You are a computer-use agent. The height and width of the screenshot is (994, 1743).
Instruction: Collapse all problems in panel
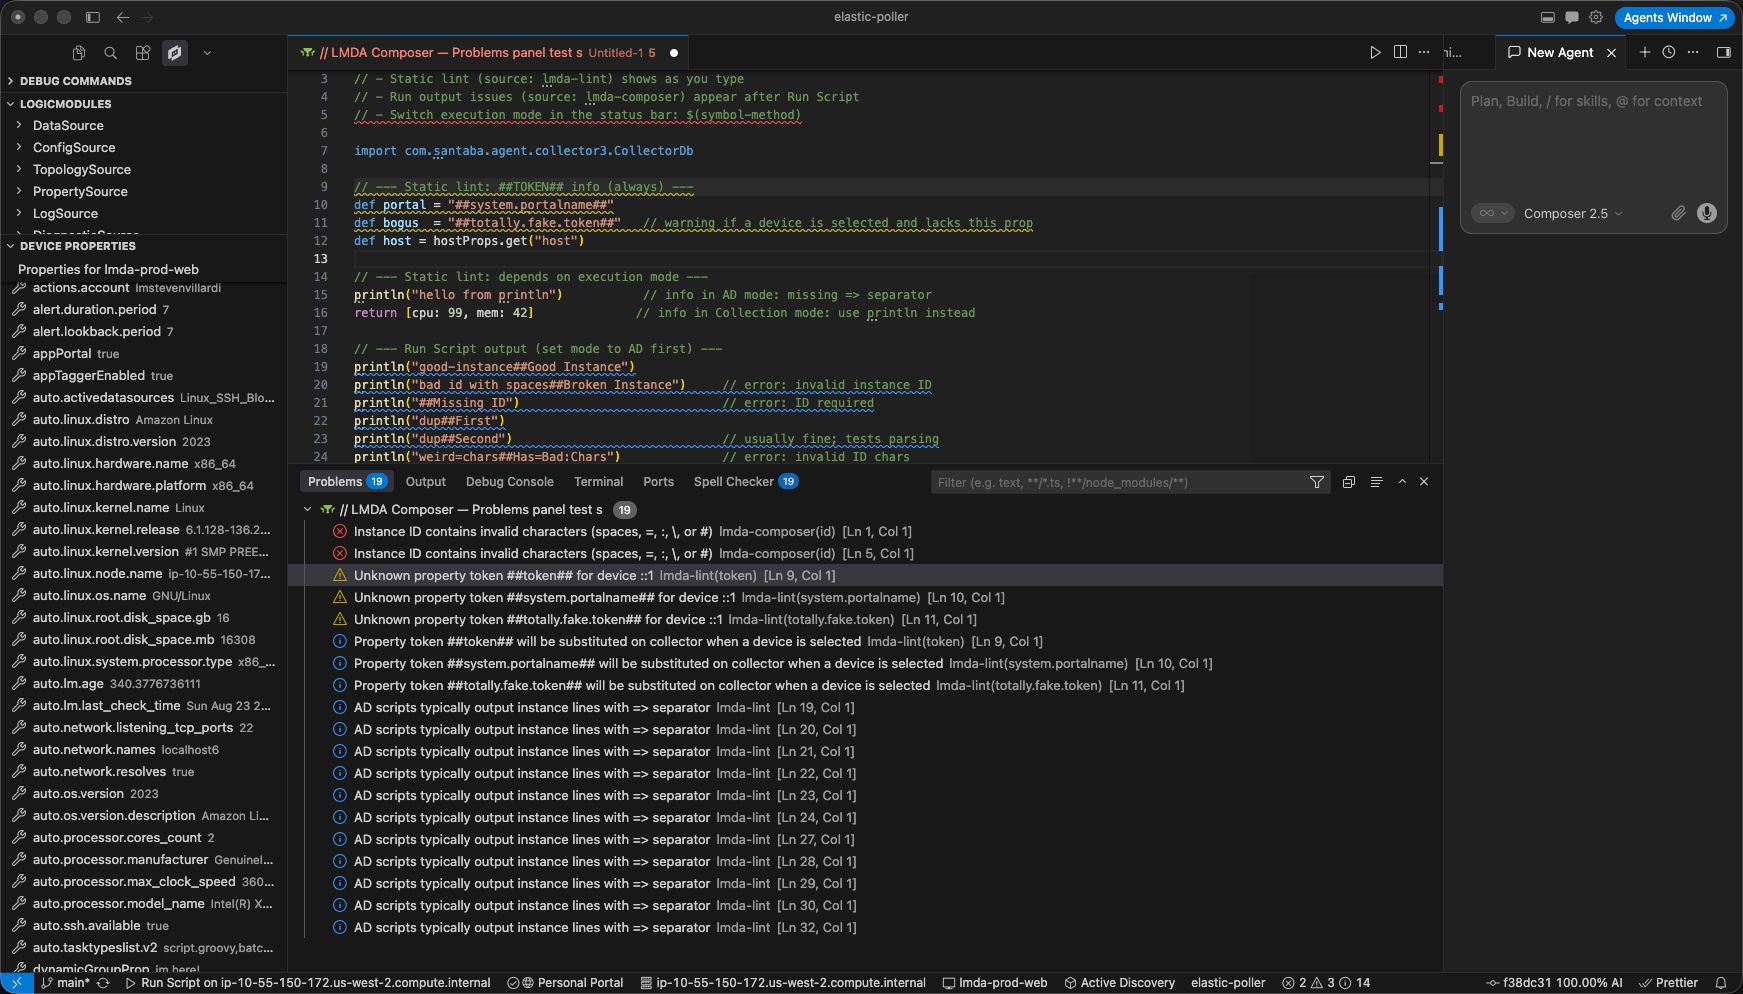1349,482
